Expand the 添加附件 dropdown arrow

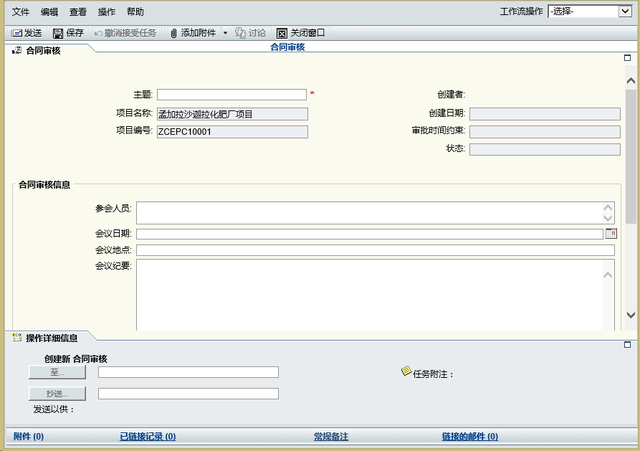pyautogui.click(x=225, y=33)
